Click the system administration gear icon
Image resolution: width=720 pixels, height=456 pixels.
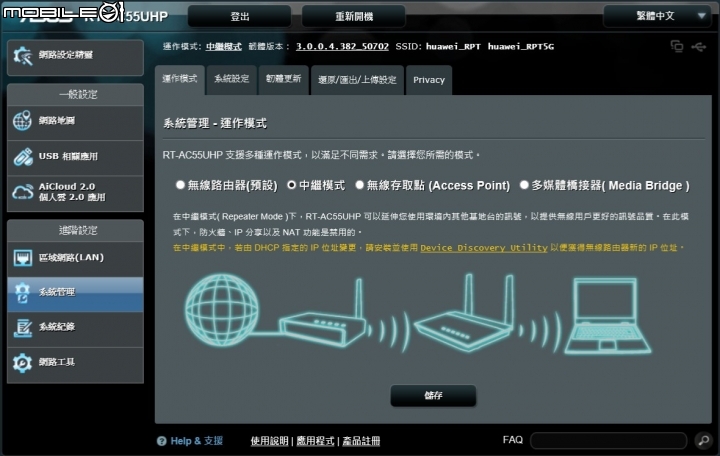click(x=22, y=293)
